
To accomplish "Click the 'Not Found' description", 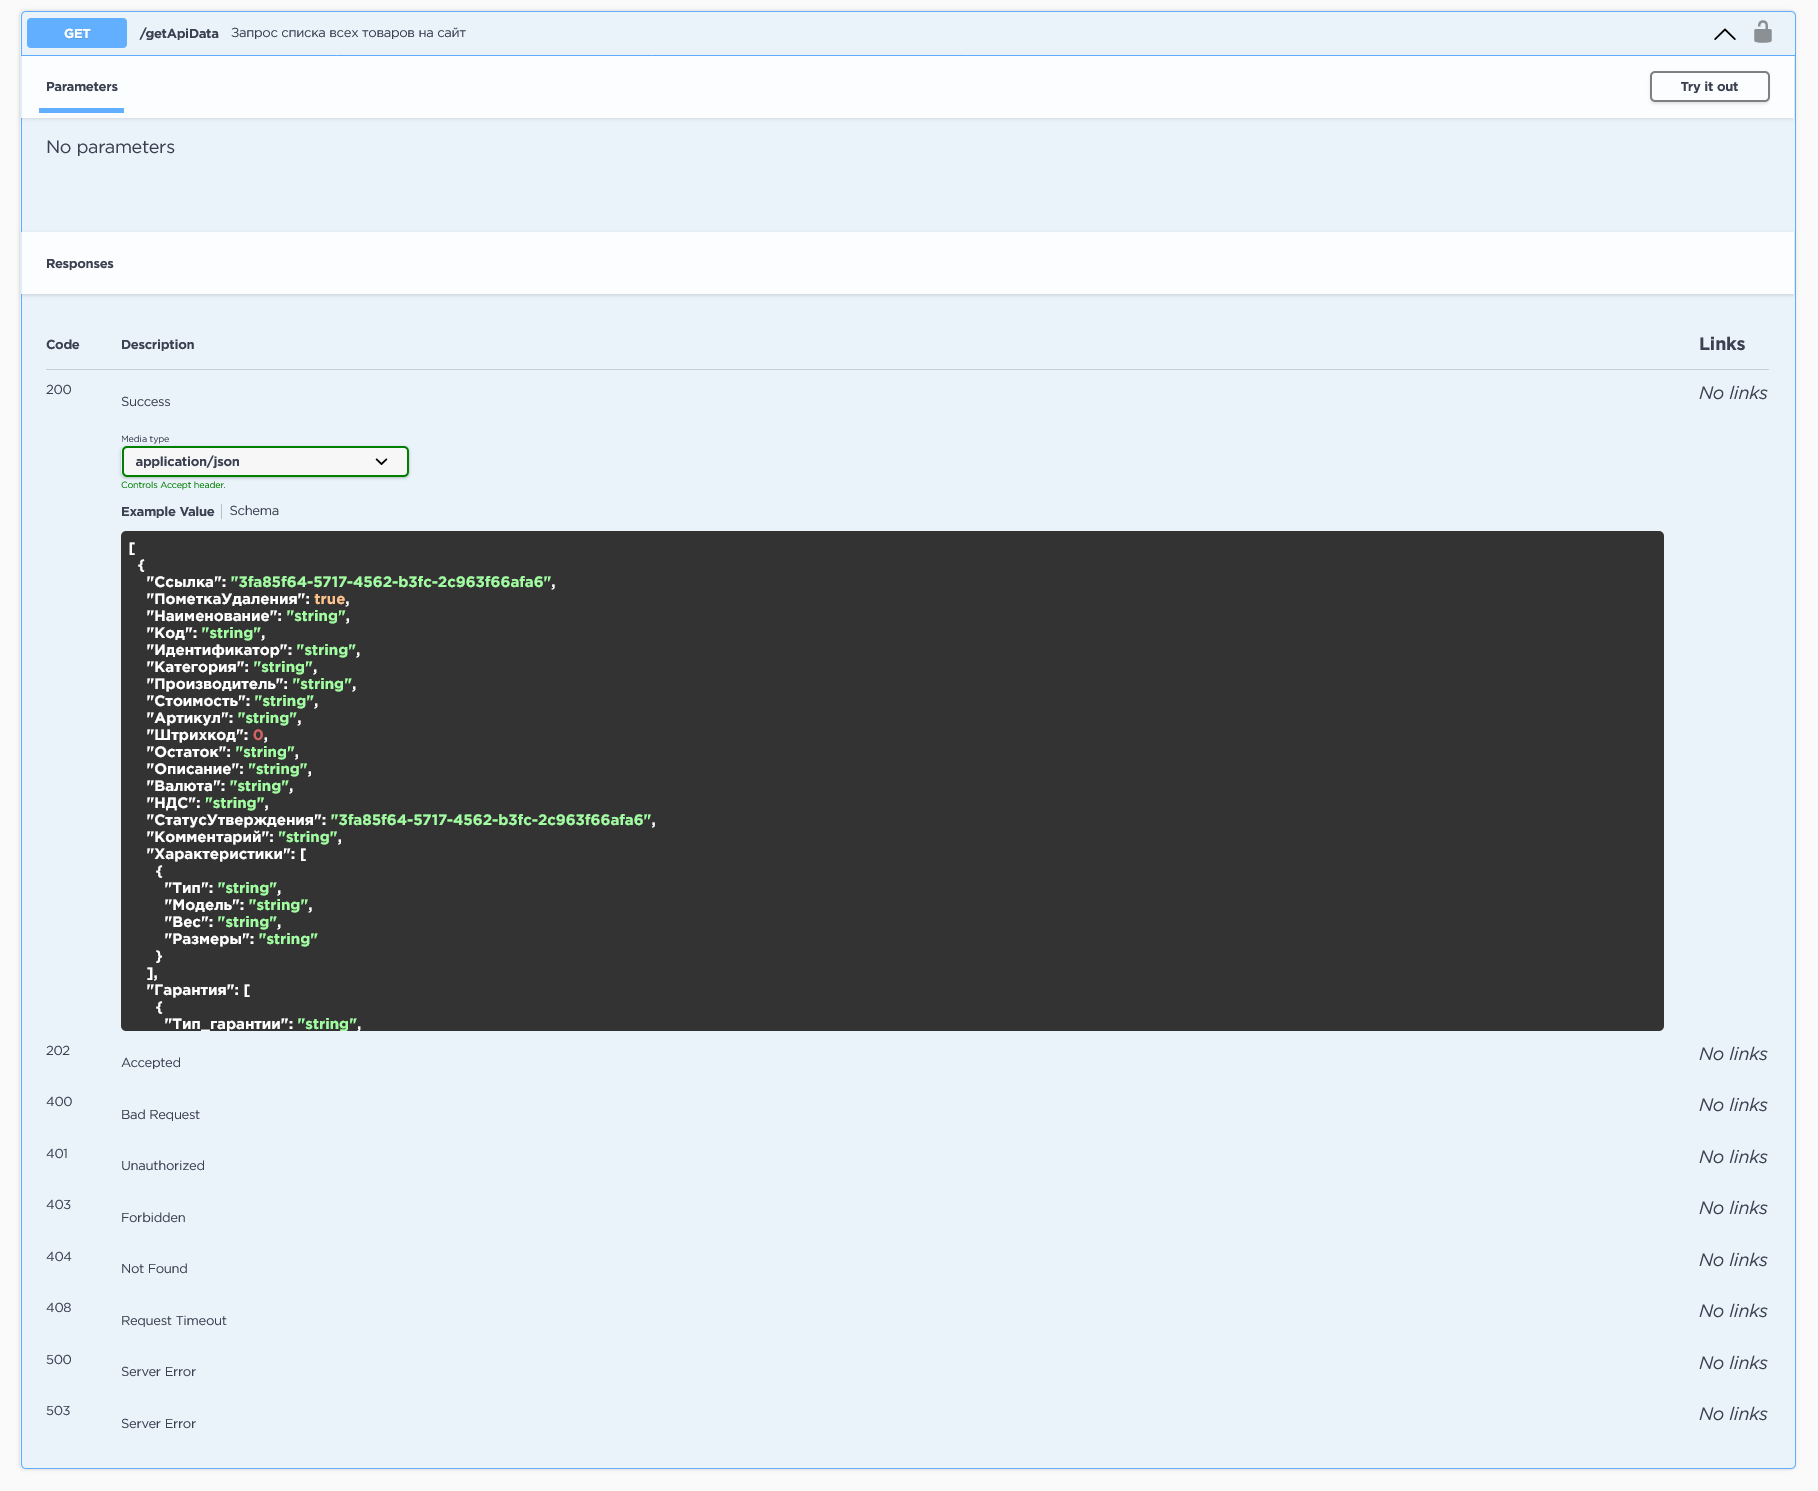I will [x=154, y=1268].
